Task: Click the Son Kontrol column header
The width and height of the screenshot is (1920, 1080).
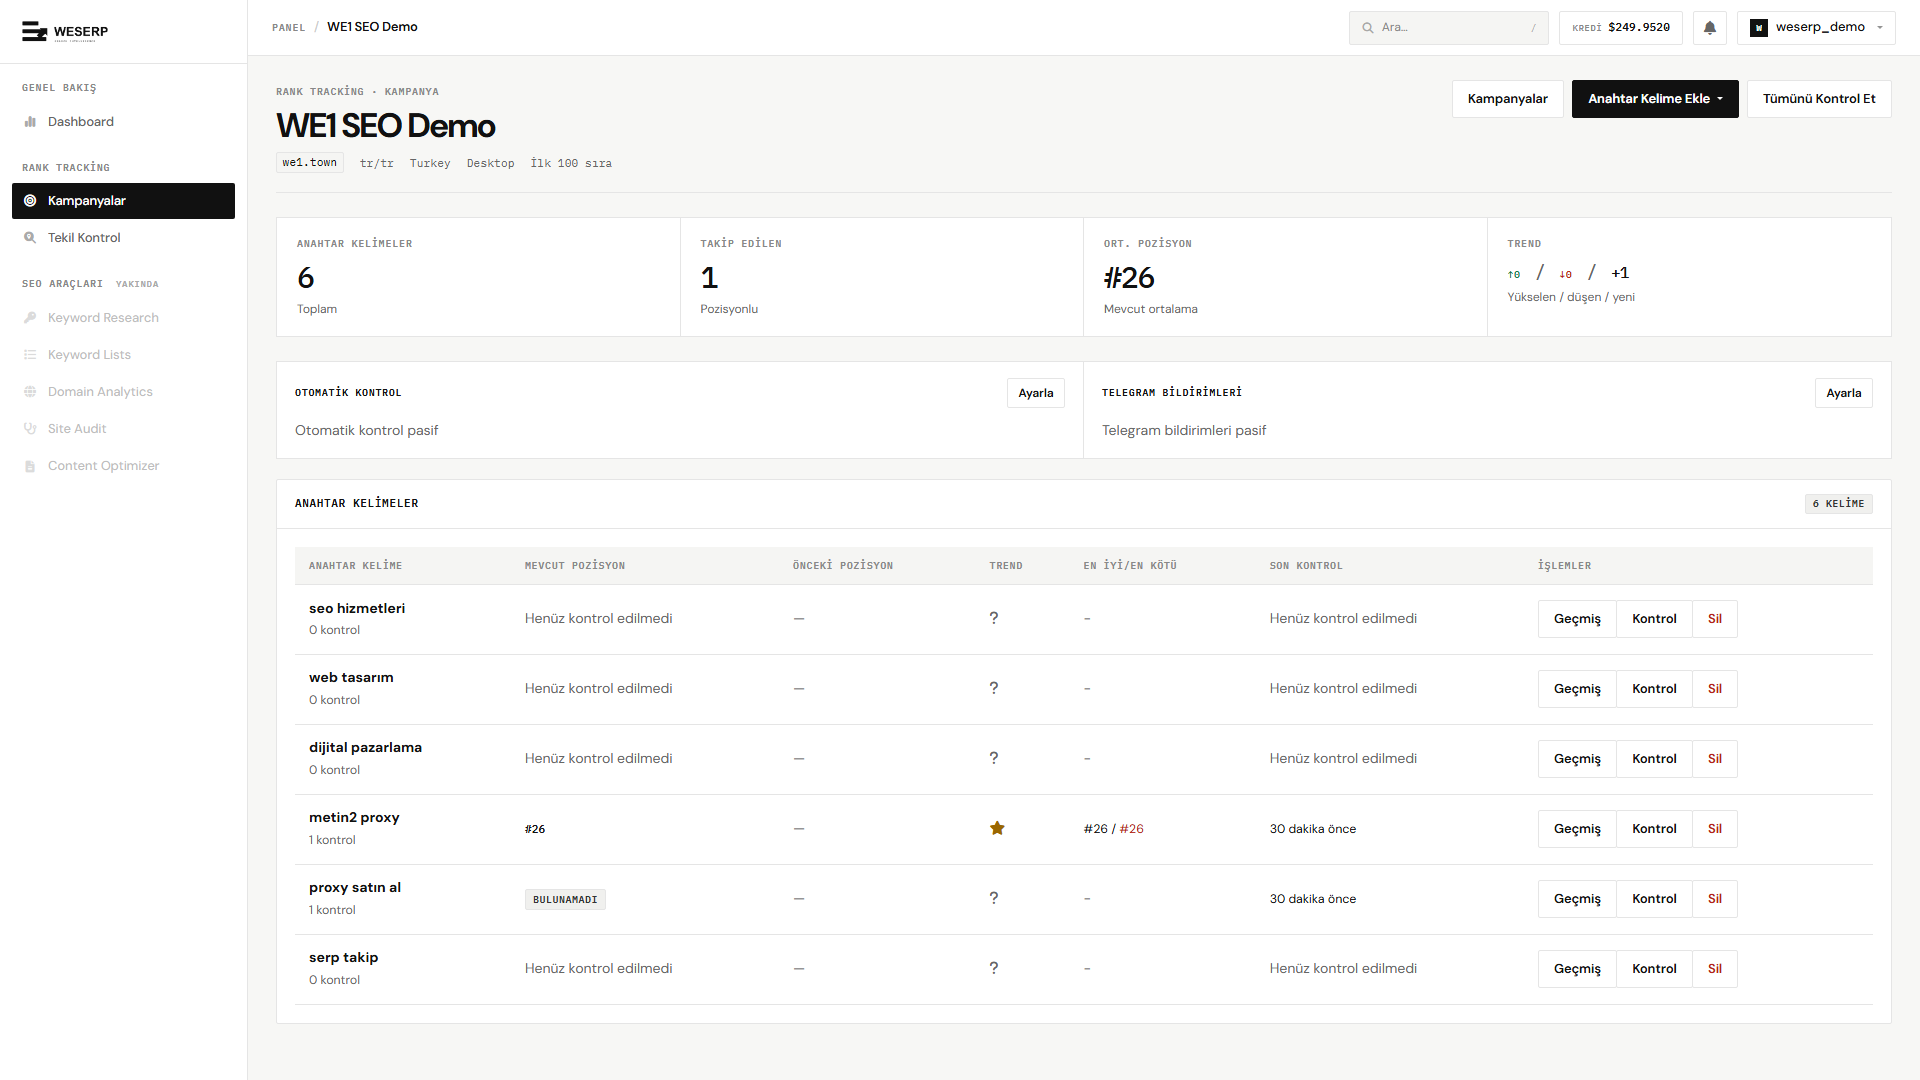Action: coord(1306,566)
